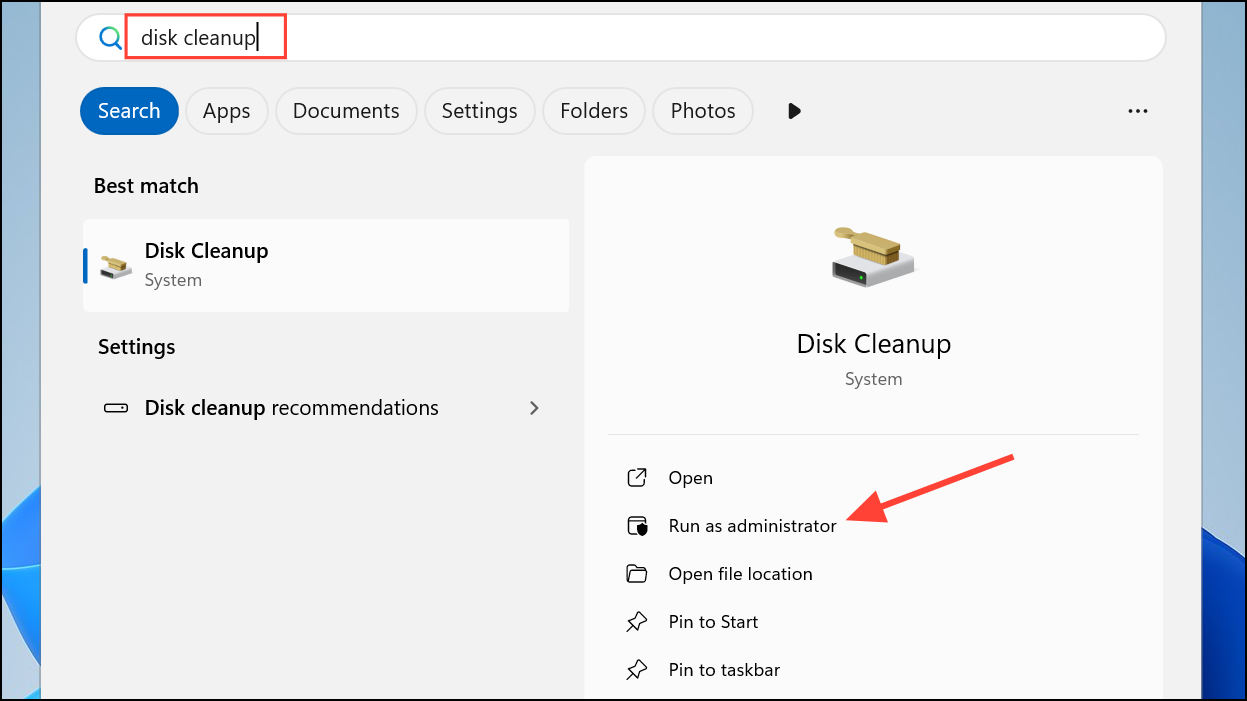The width and height of the screenshot is (1247, 701).
Task: Click the search box containing 'disk cleanup'
Action: [621, 38]
